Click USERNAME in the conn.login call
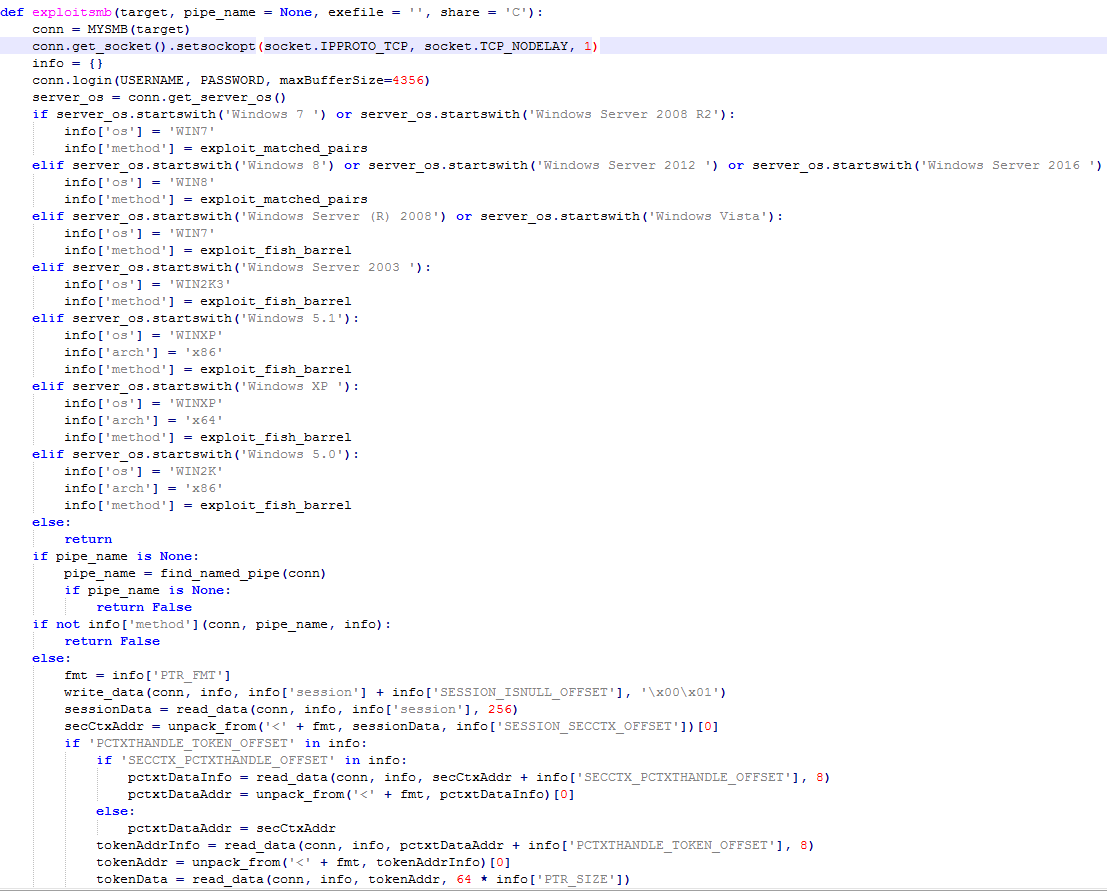The width and height of the screenshot is (1107, 891). (152, 80)
